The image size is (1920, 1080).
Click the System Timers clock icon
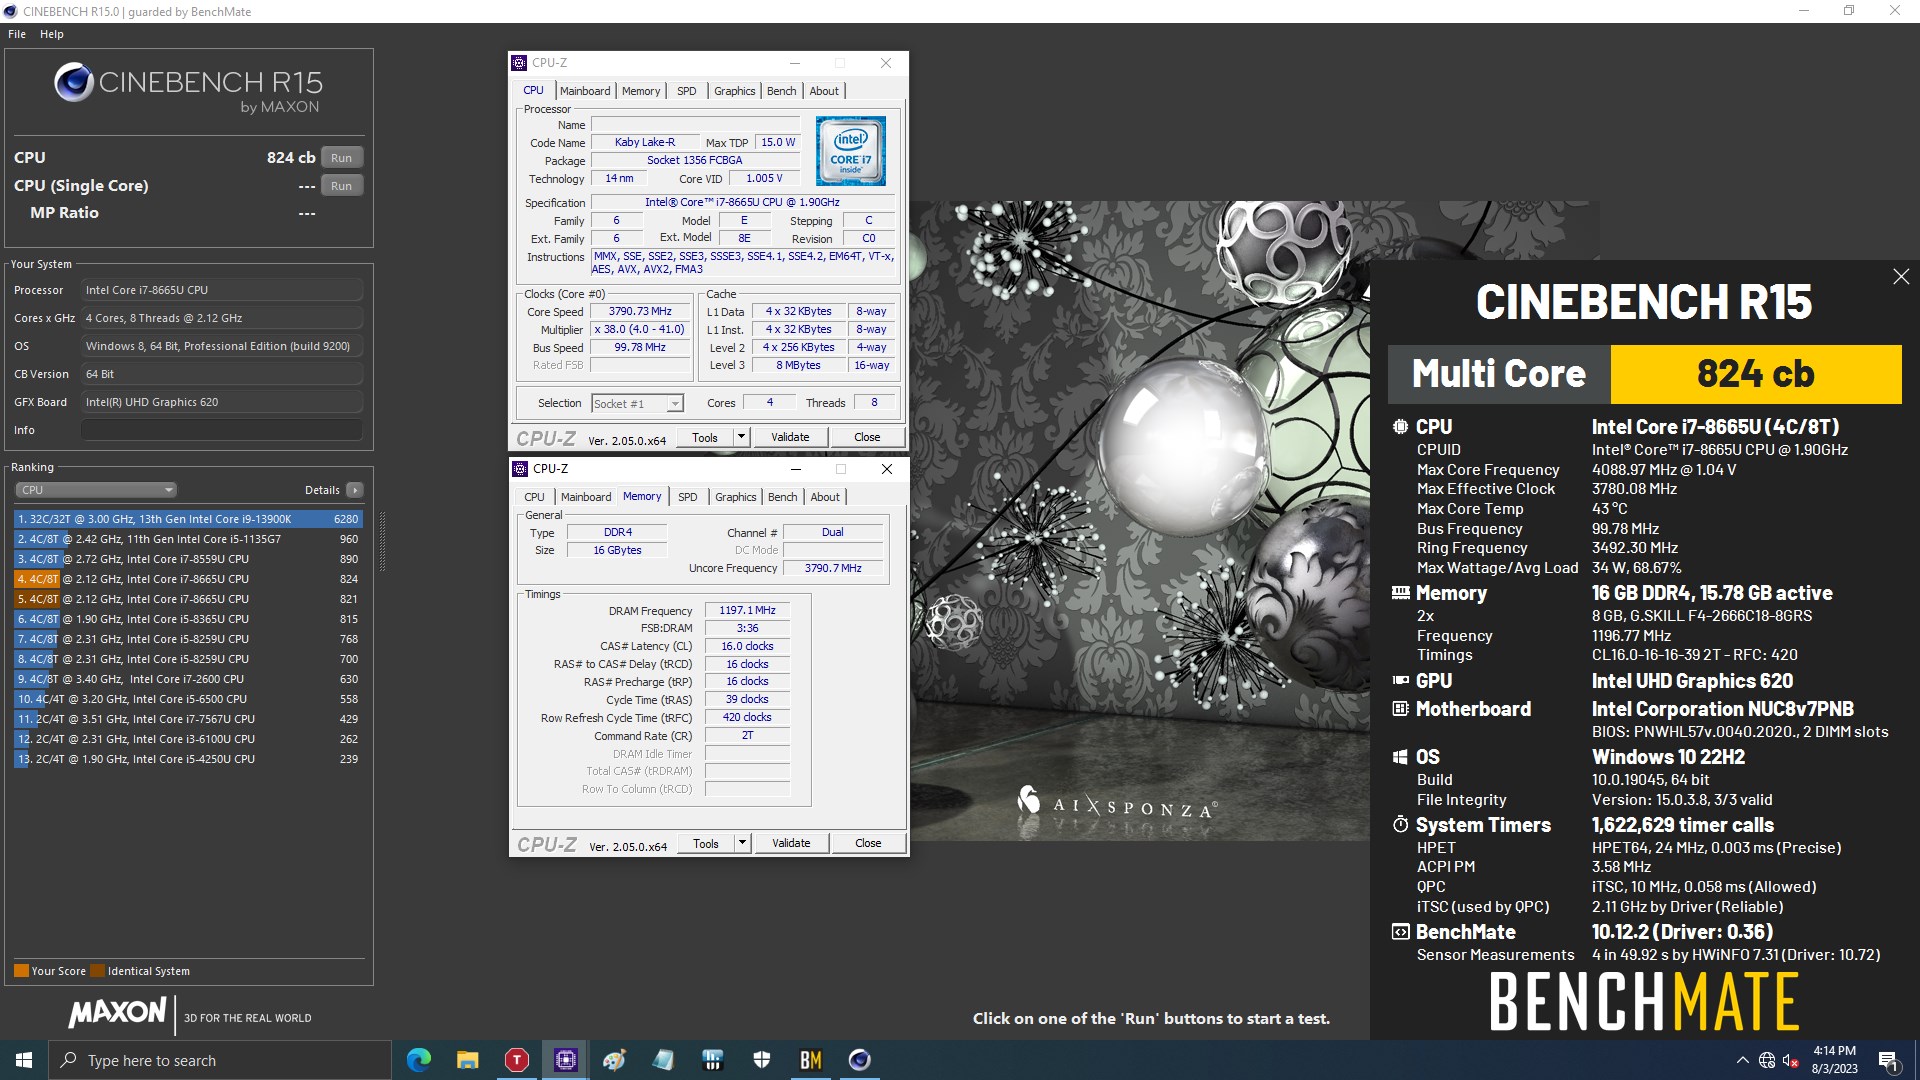(x=1400, y=825)
